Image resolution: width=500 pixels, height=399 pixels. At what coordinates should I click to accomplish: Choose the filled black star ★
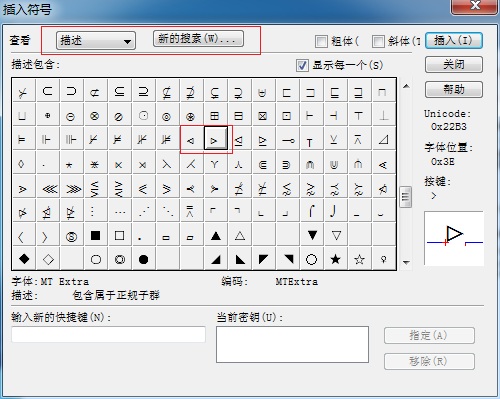pos(336,259)
